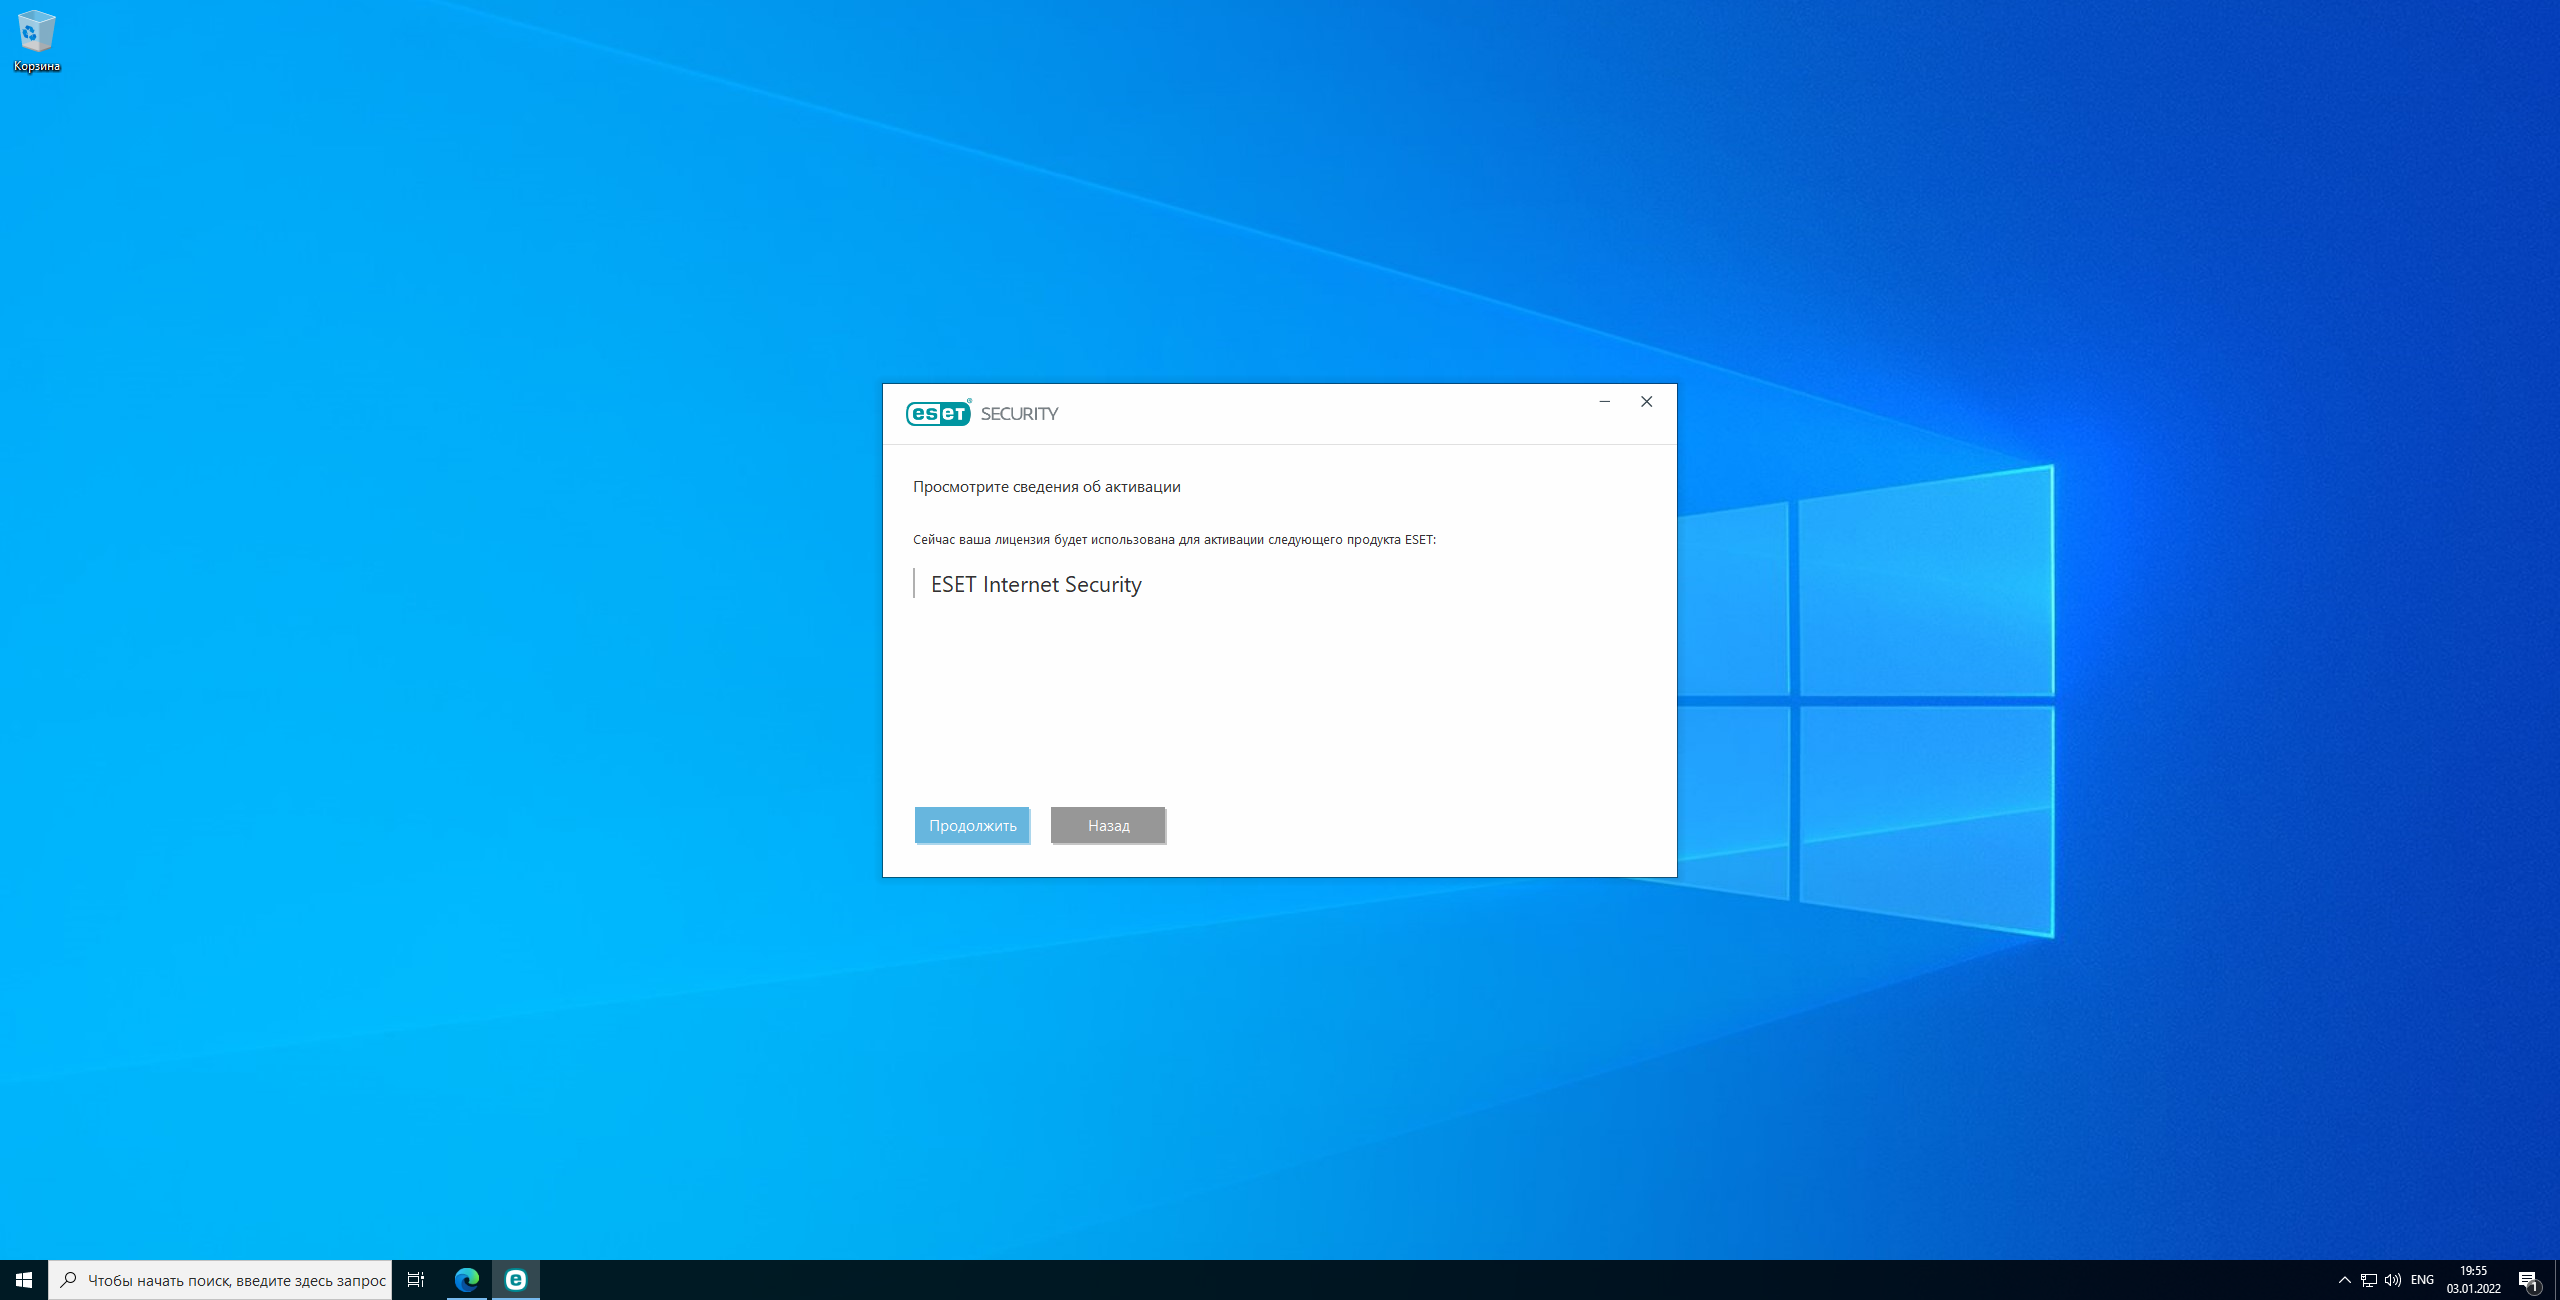Click the license activation description text
Screen dimensions: 2560x1300
pos(1174,540)
